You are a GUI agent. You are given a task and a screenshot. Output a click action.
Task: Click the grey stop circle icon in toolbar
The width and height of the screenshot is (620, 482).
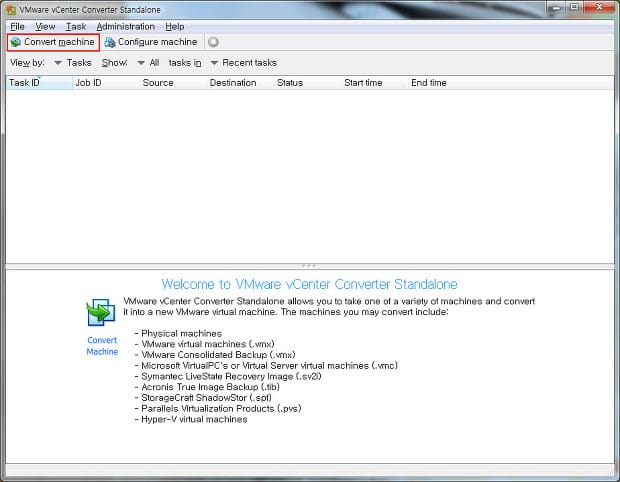pos(213,42)
